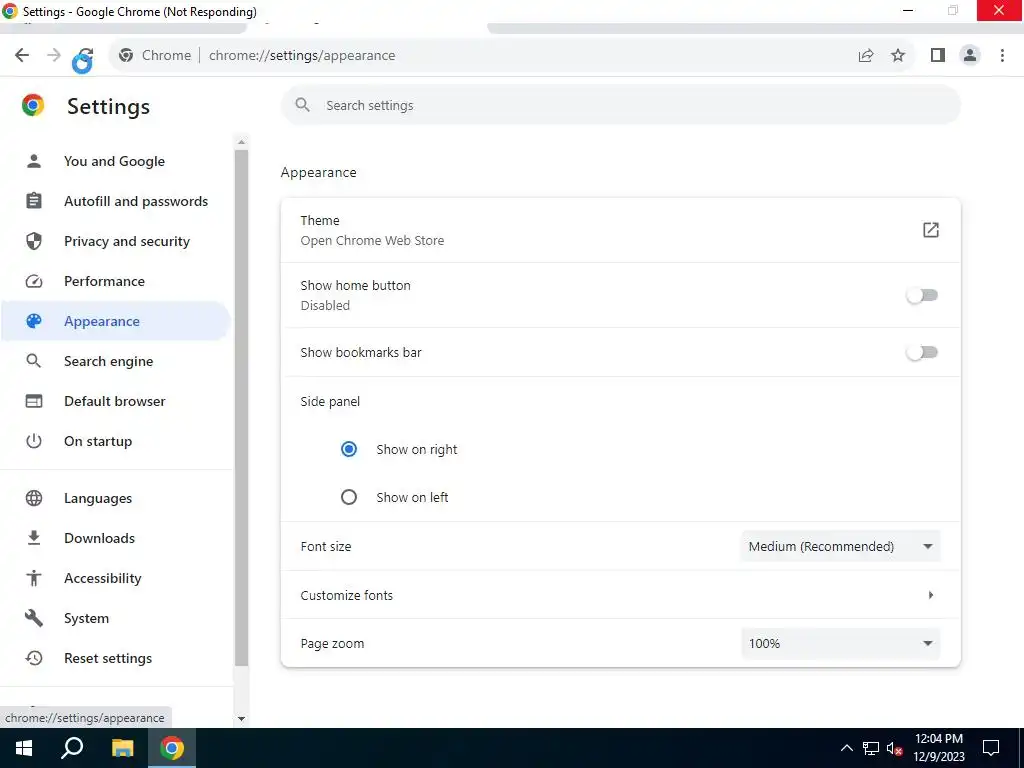Click the accessibility figure icon

(x=34, y=578)
